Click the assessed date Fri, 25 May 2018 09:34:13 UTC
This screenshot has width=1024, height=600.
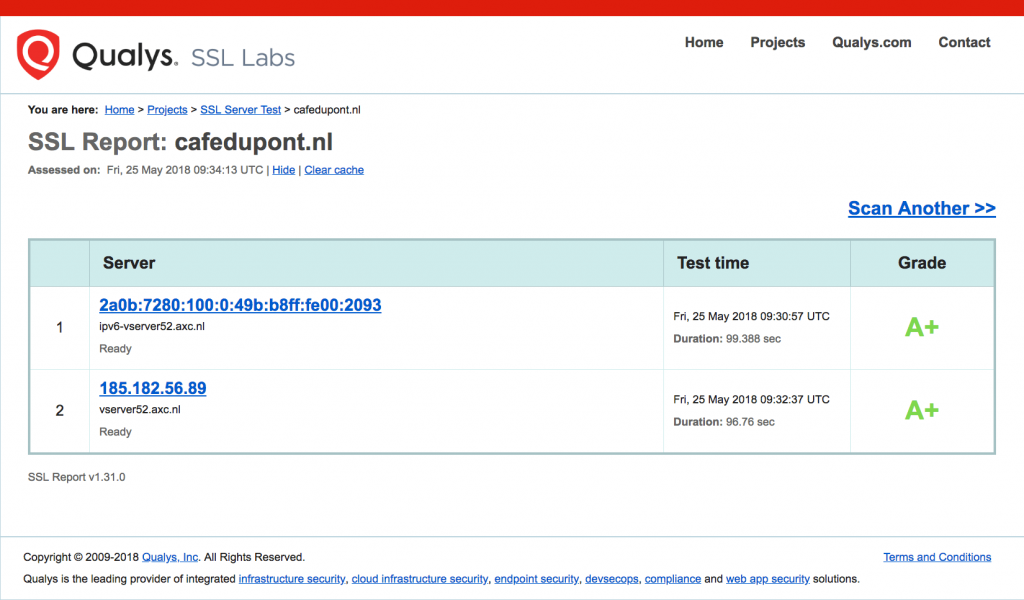[185, 170]
